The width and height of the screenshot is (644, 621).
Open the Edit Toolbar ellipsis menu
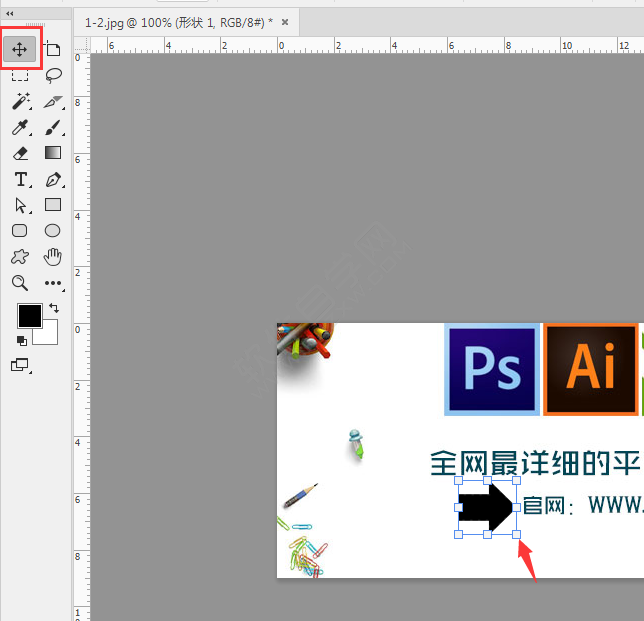tap(53, 283)
